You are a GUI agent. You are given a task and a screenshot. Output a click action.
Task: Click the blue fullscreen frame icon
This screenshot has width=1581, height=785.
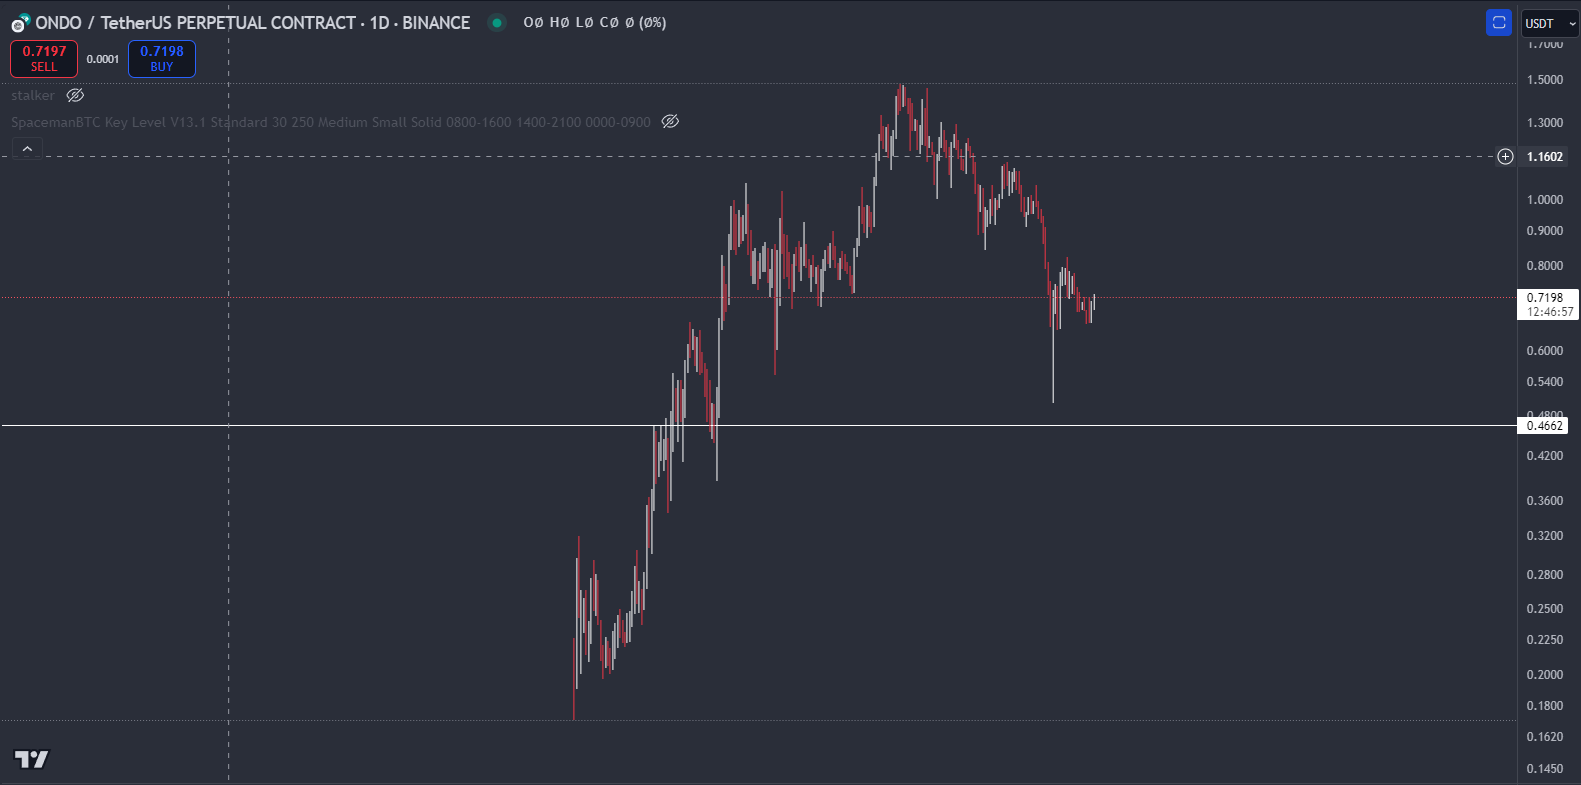[x=1498, y=23]
